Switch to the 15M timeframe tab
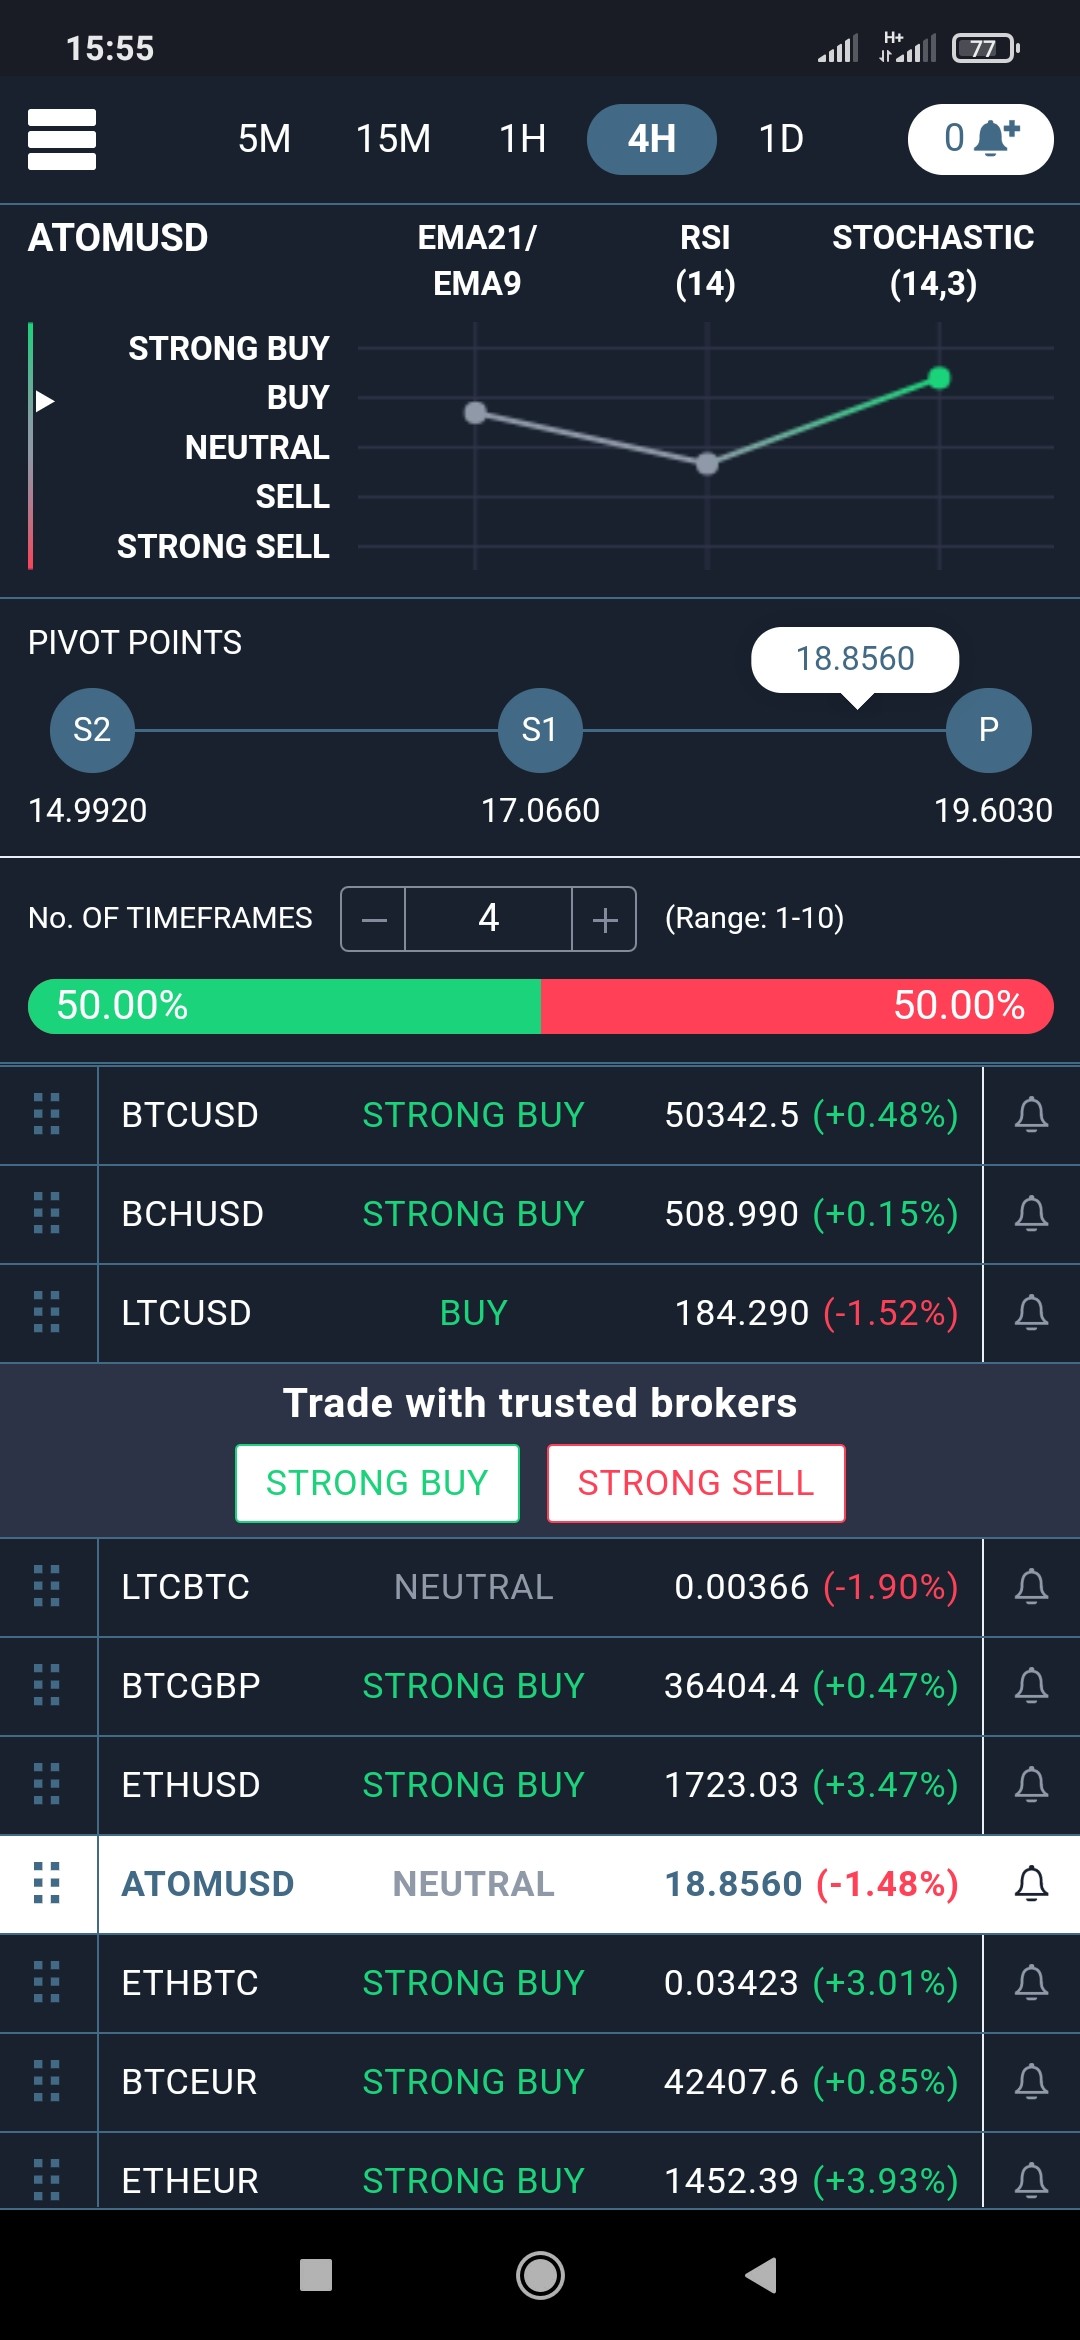The image size is (1080, 2340). click(394, 139)
